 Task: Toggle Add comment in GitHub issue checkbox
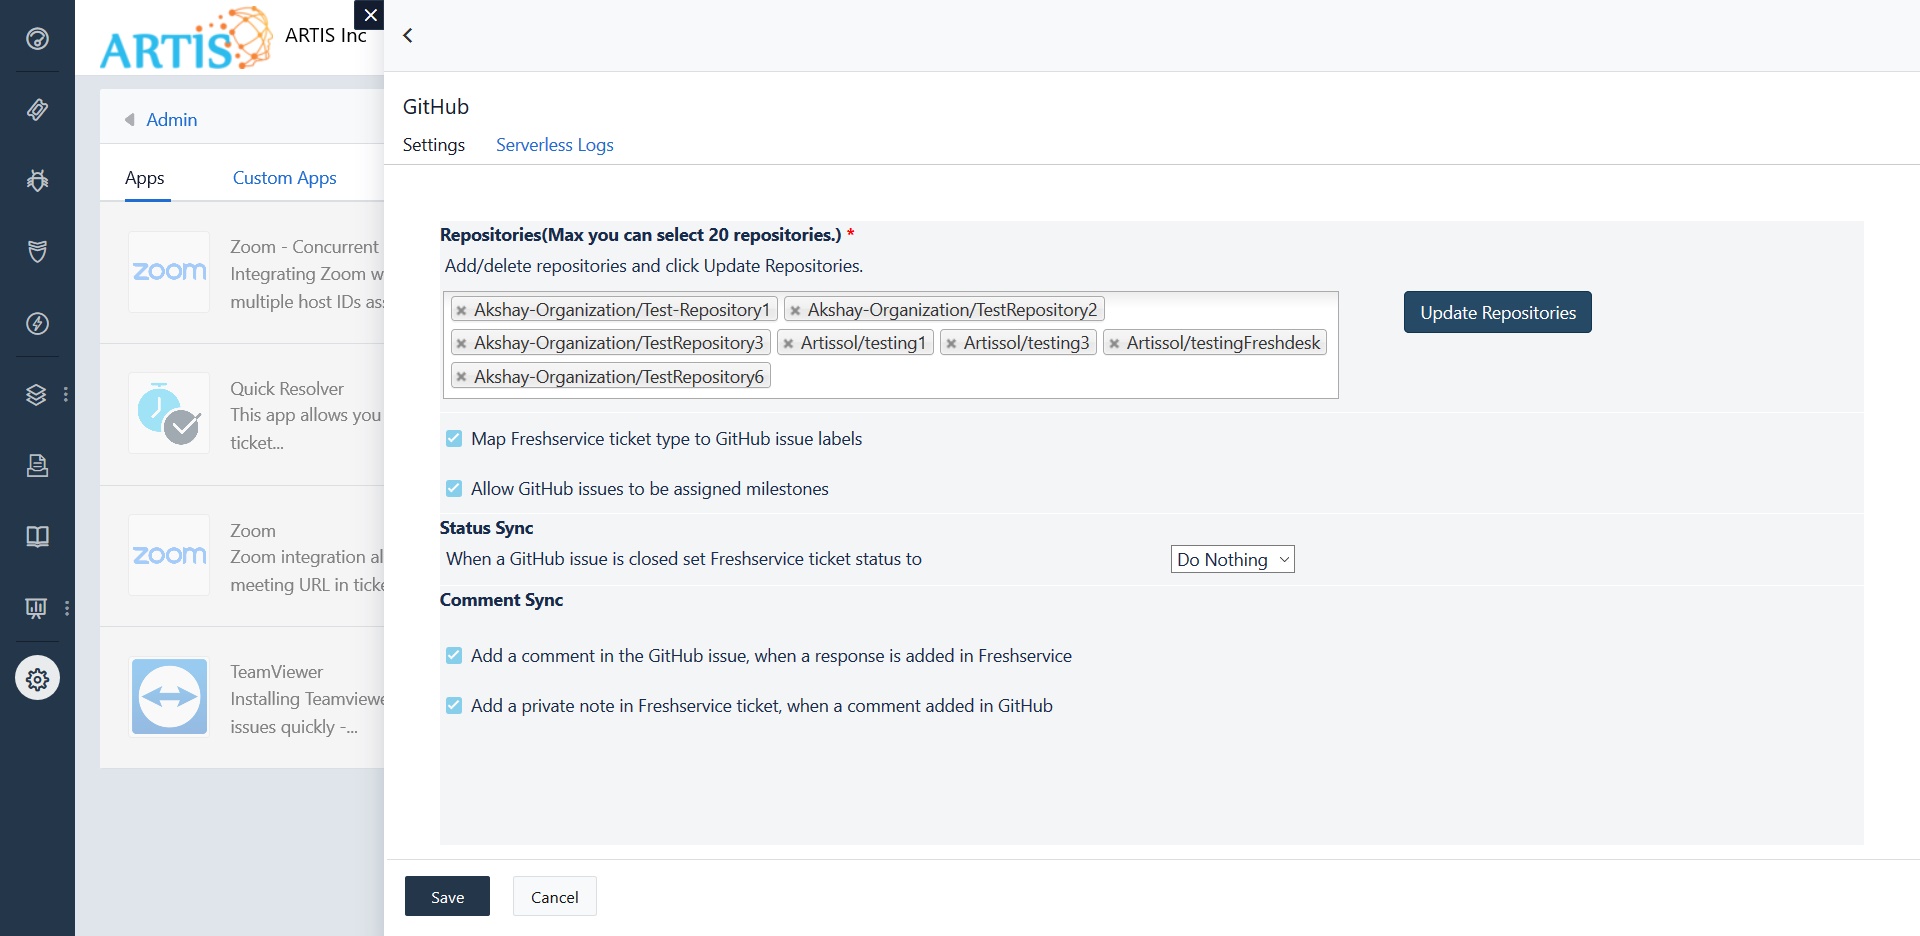454,656
